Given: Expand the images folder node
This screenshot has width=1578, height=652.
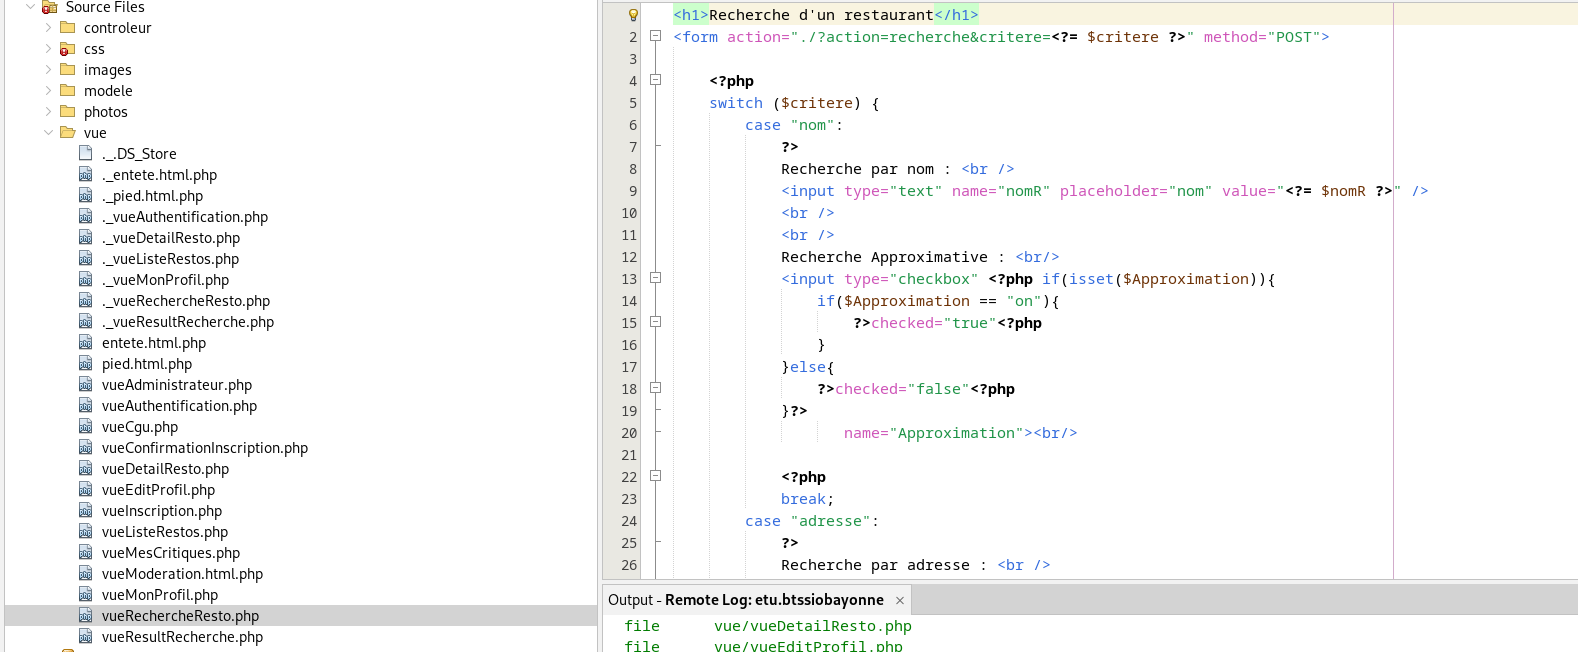Looking at the screenshot, I should point(48,70).
